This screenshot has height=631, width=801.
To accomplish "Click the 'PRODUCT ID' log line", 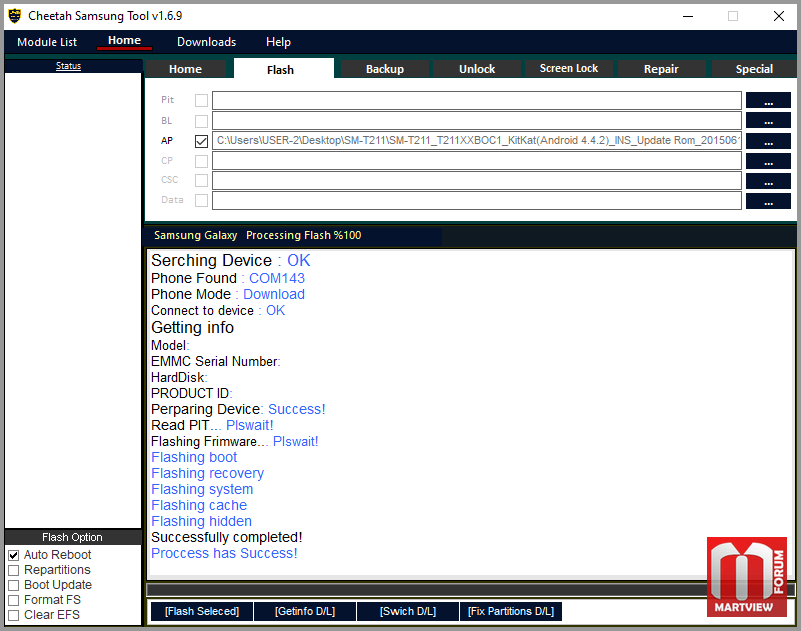I will [192, 393].
